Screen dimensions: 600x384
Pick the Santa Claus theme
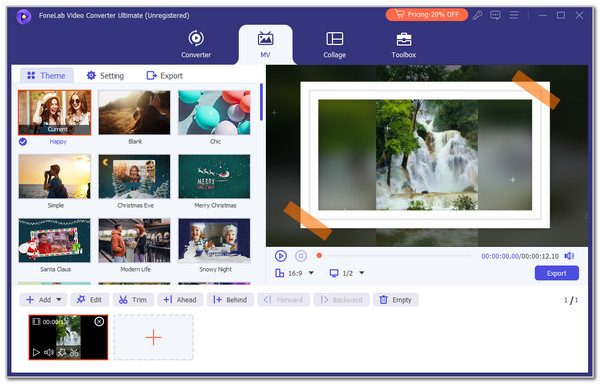(55, 240)
